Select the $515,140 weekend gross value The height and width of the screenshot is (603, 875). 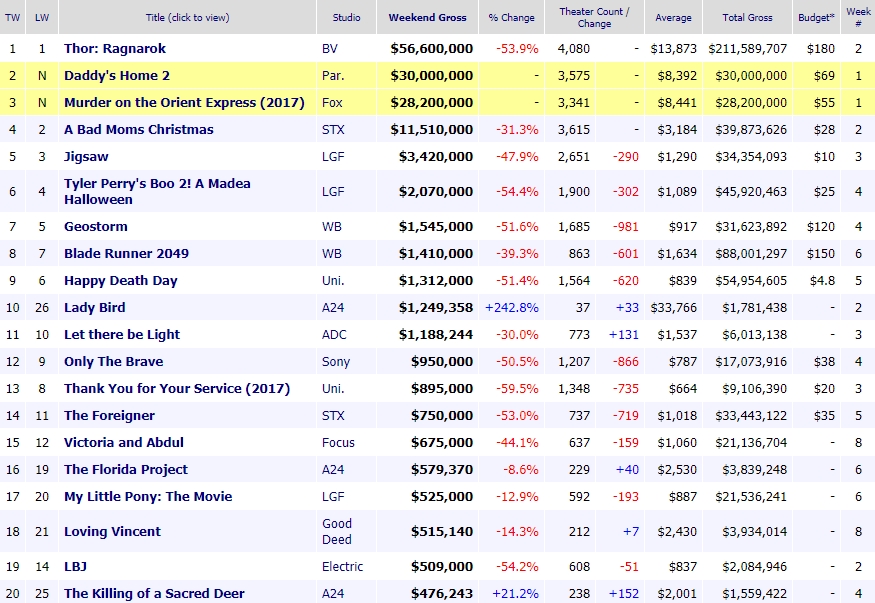pos(442,532)
